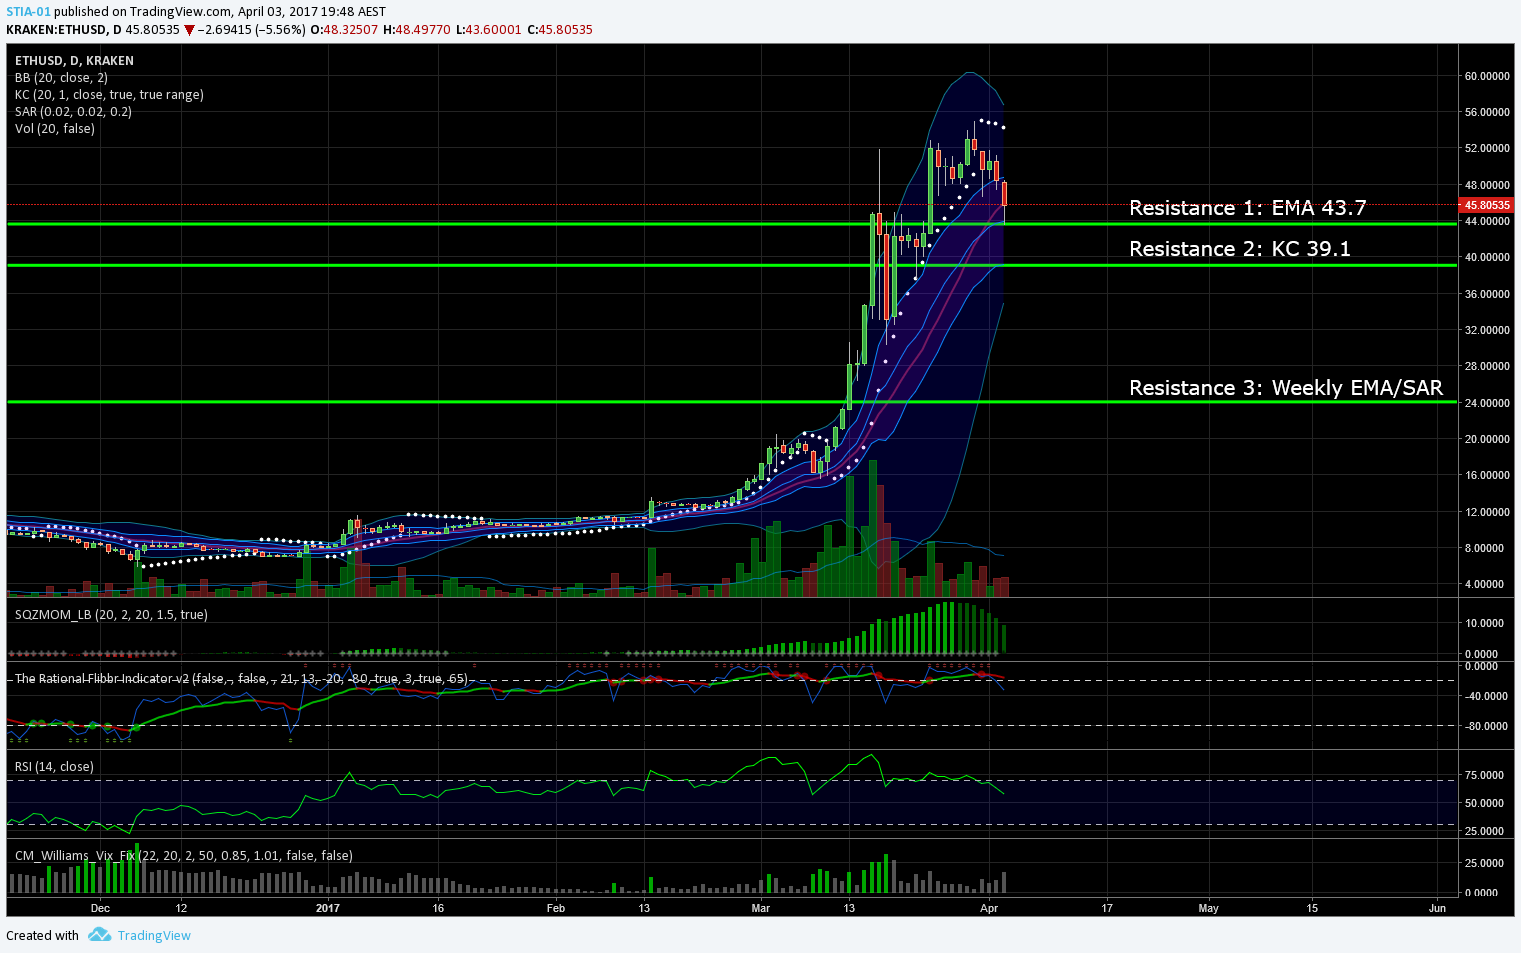Click the SAR (0.02, 0.02, 0.2) label
1521x953 pixels.
73,112
